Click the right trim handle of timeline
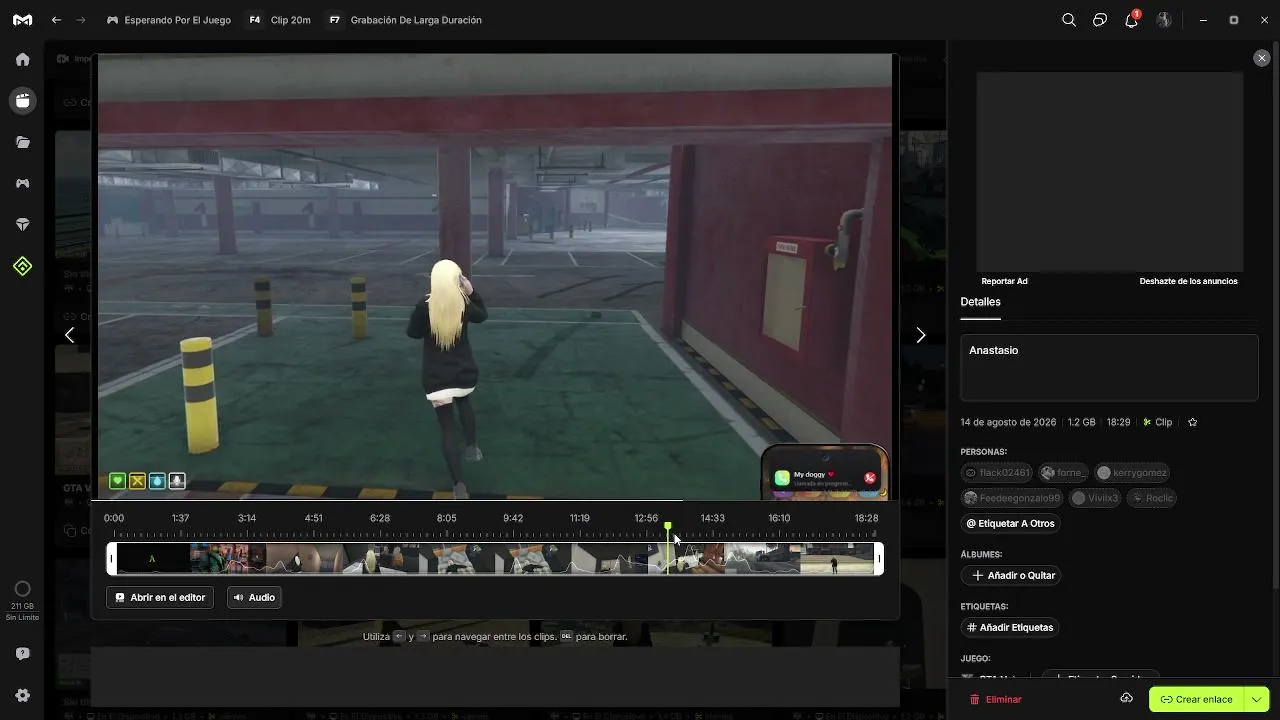 click(879, 558)
